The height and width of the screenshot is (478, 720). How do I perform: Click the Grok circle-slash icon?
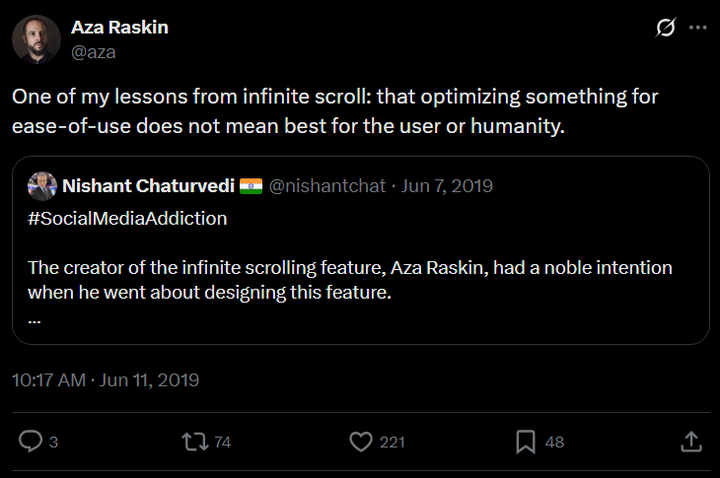tap(665, 28)
